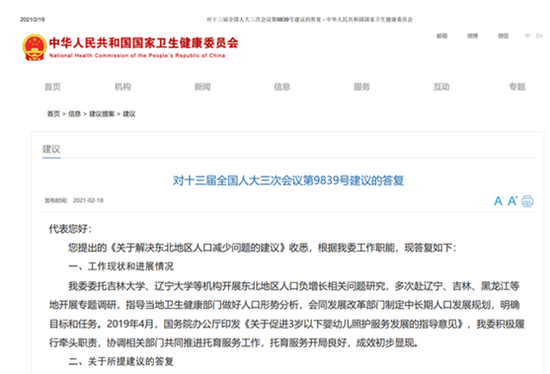This screenshot has width=550, height=374.
Task: Open the 邮箱 link at top right
Action: pos(442,36)
